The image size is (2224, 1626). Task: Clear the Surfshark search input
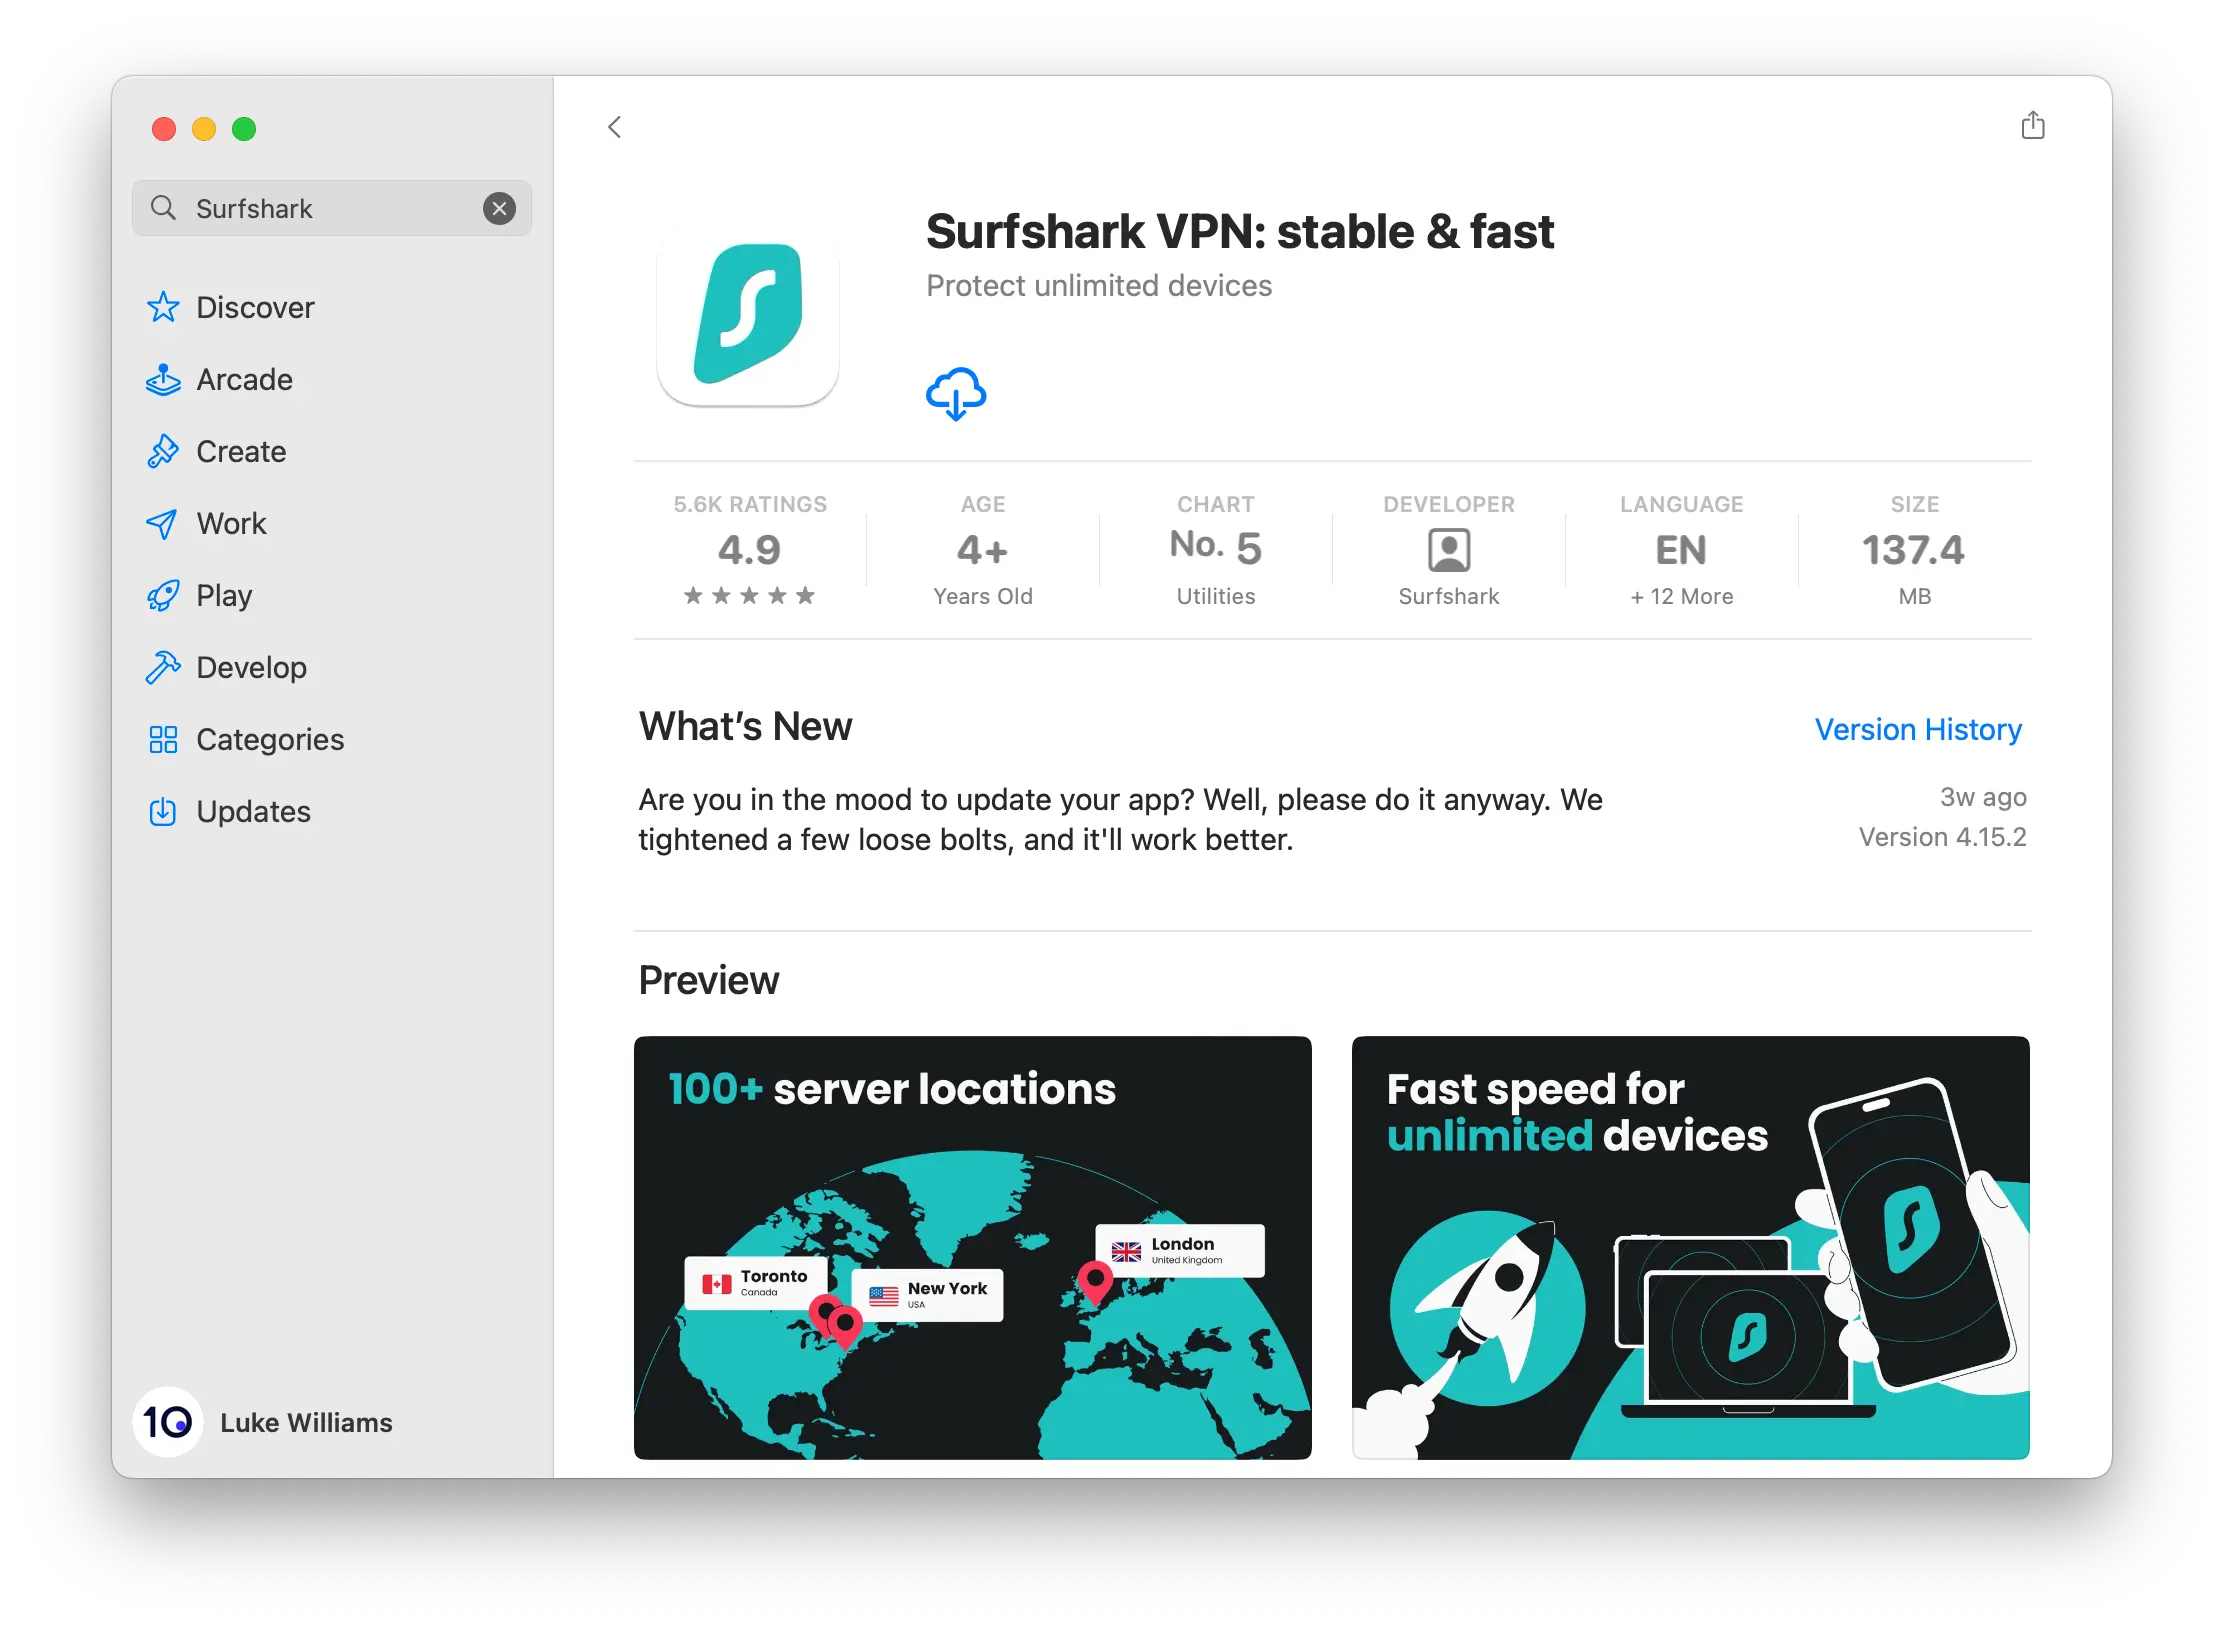(x=501, y=209)
